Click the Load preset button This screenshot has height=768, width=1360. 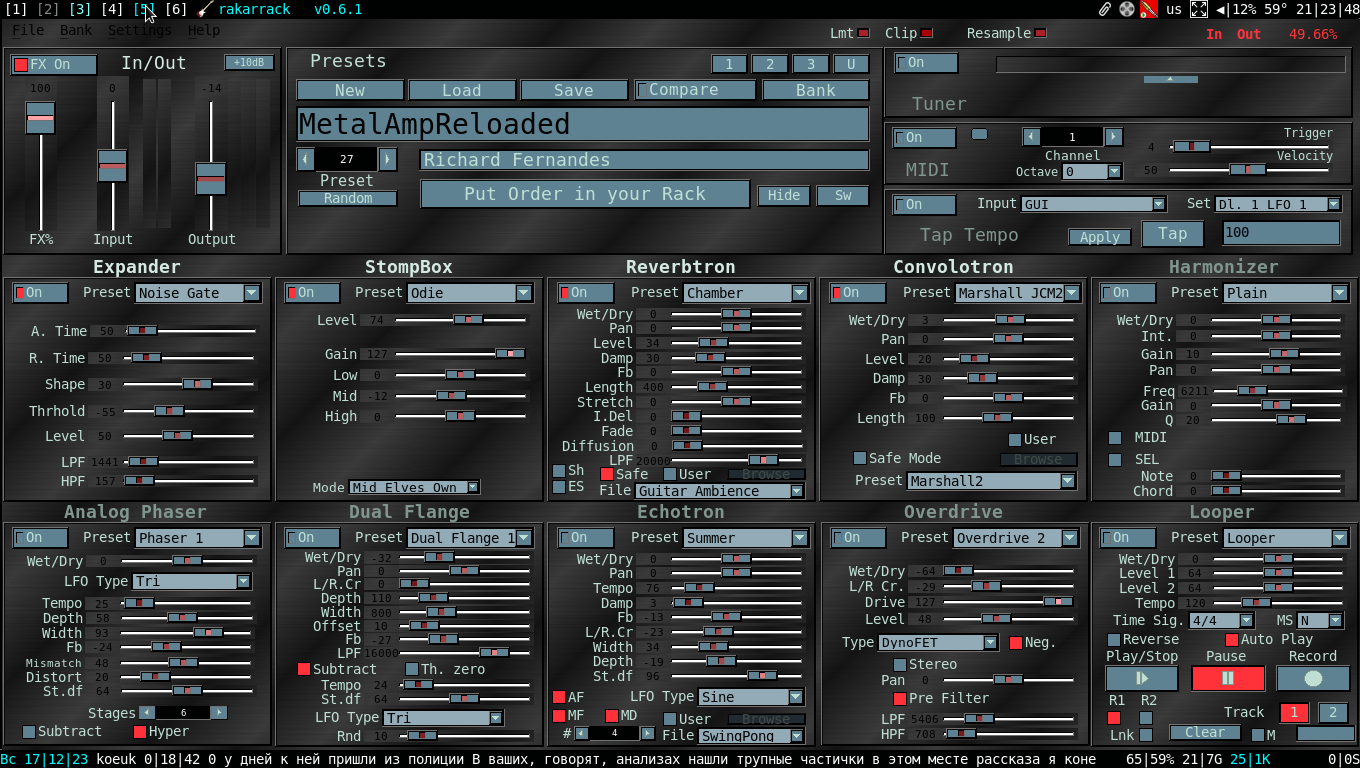click(462, 90)
